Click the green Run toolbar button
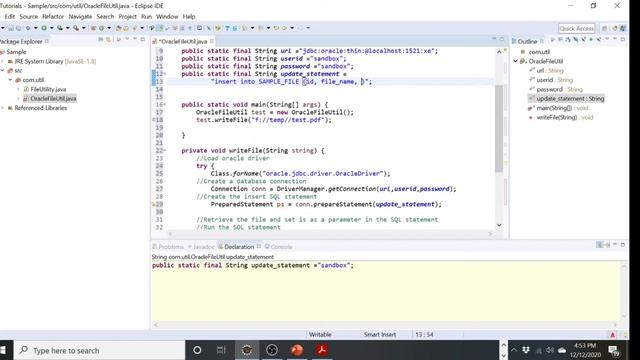The image size is (640, 360). pyautogui.click(x=44, y=28)
